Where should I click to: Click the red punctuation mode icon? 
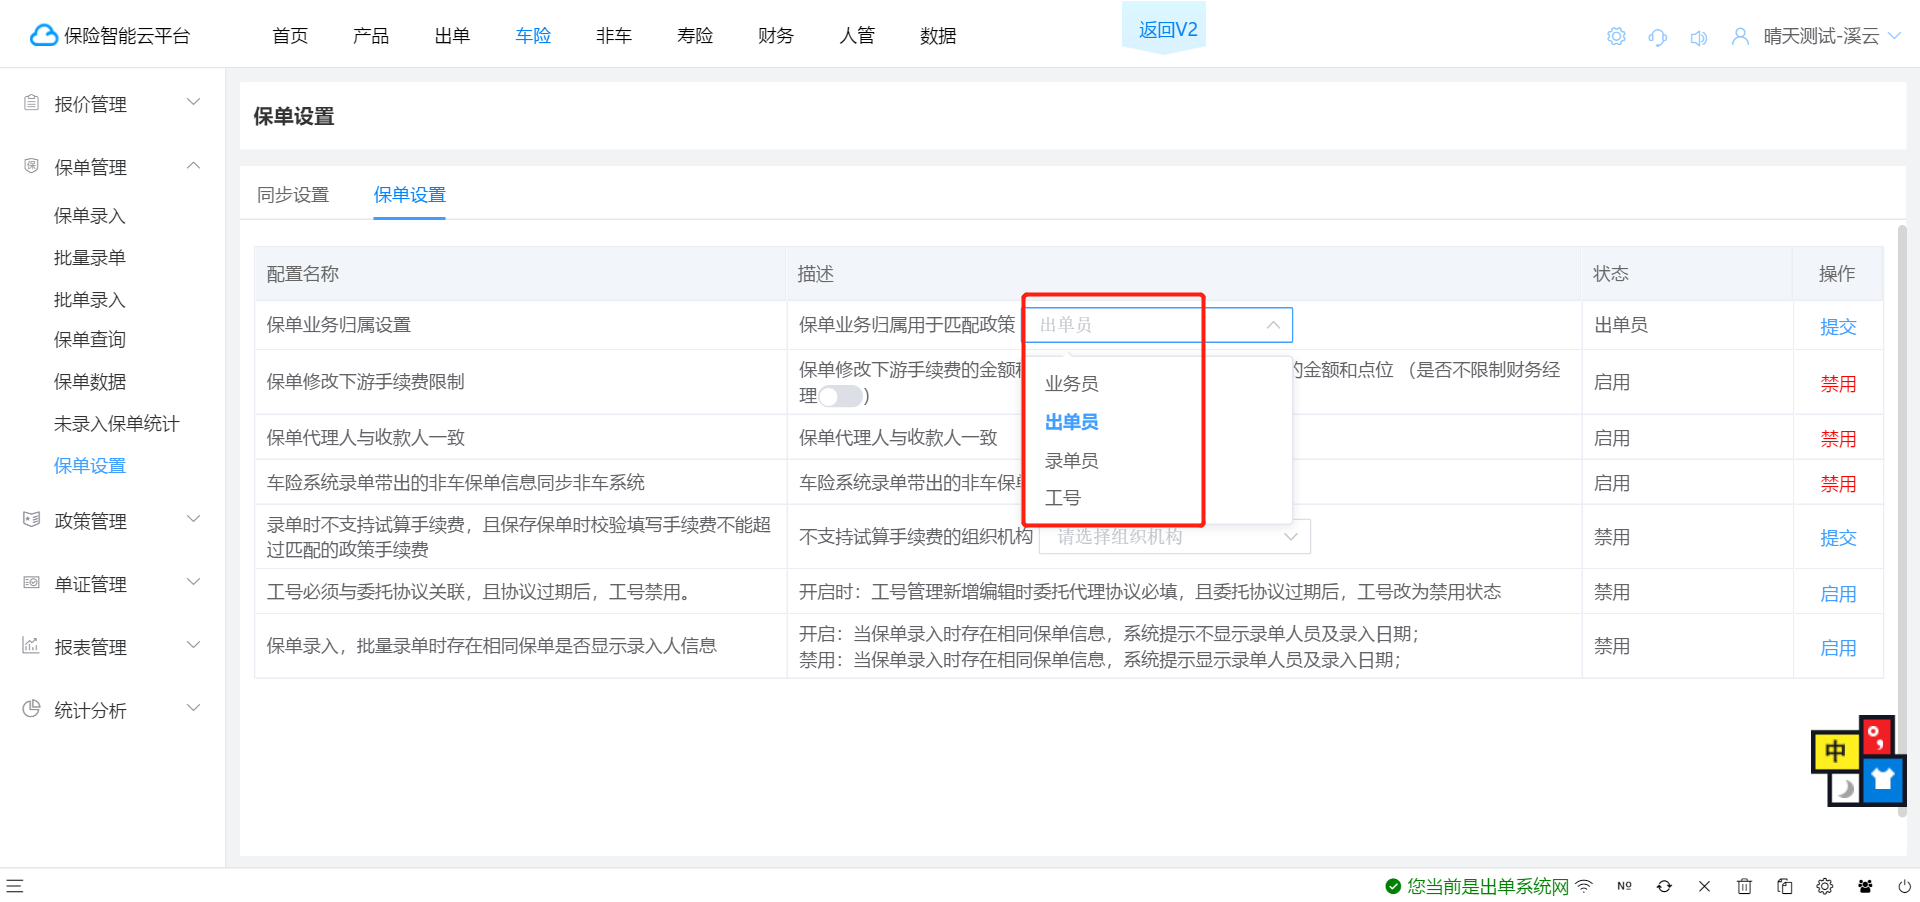pos(1876,737)
